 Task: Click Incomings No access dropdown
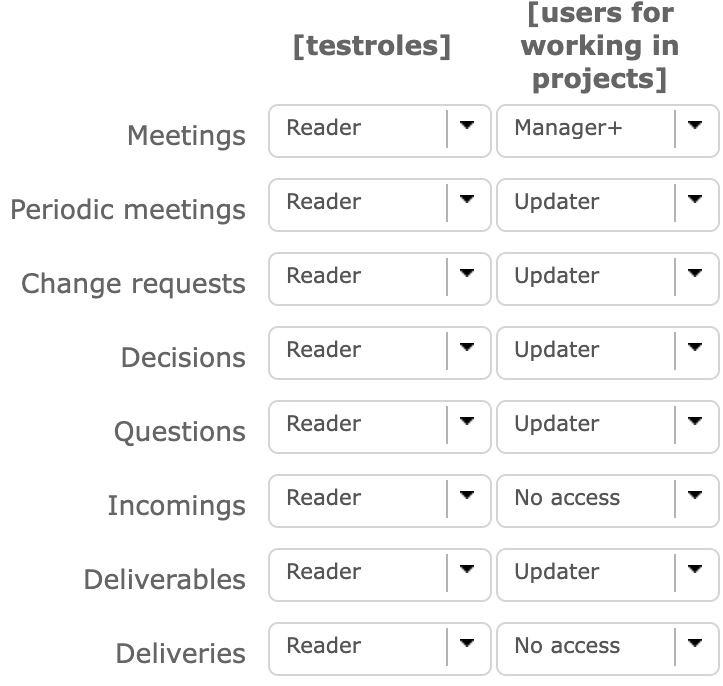[x=607, y=500]
